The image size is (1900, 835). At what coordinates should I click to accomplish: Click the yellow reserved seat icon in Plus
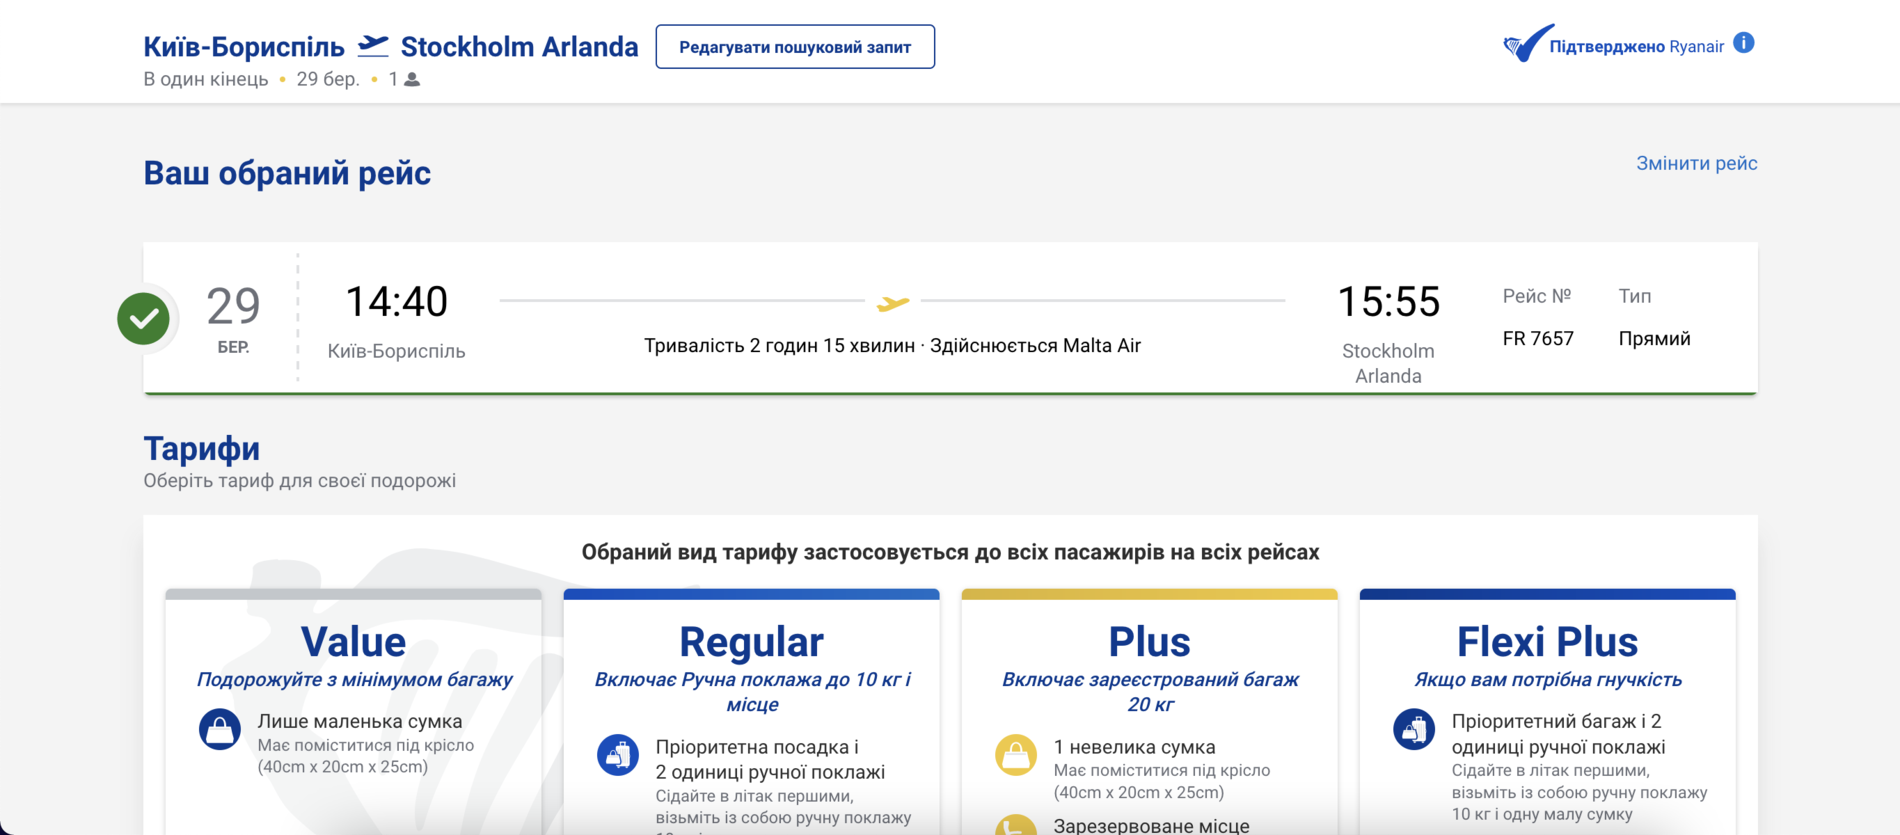coord(1016,826)
